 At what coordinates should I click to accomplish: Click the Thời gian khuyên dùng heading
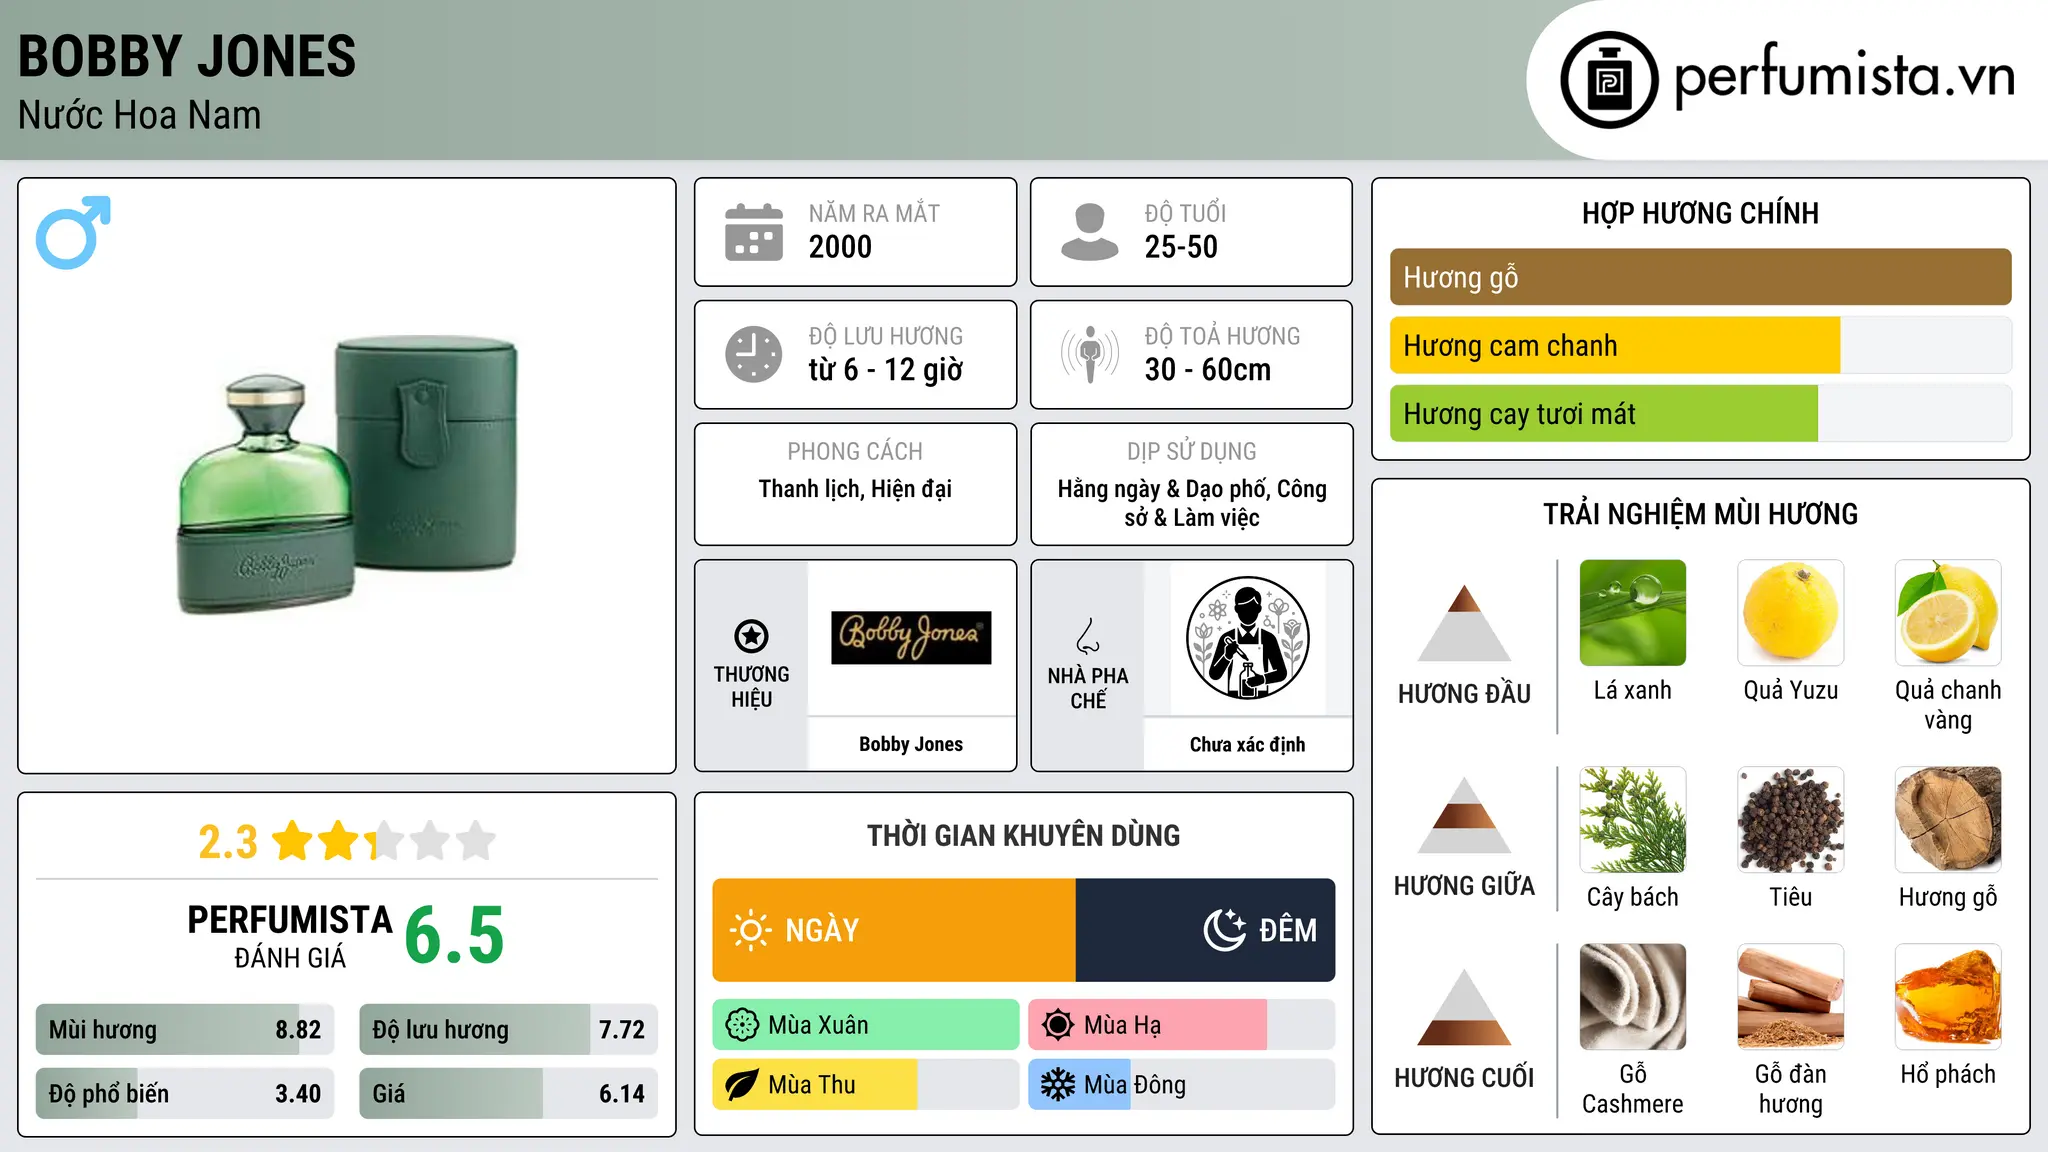click(x=1023, y=835)
